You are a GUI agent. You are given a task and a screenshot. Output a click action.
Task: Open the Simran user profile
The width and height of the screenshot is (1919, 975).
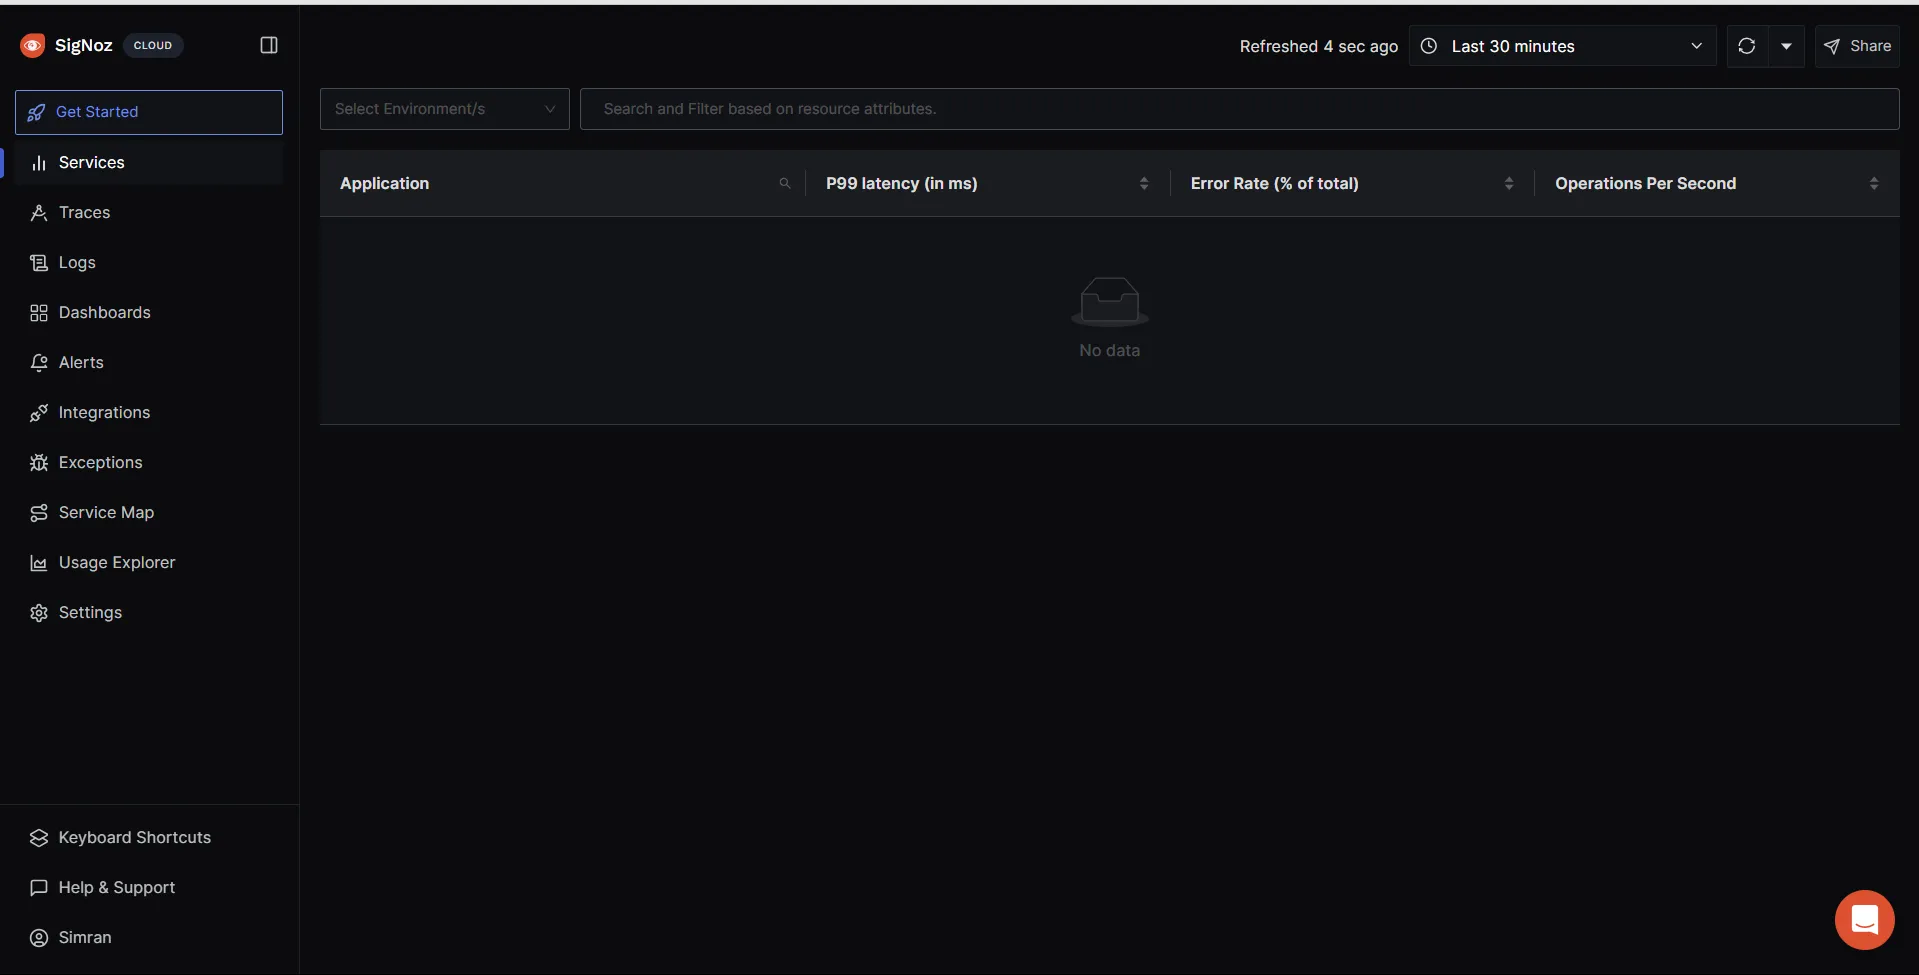click(149, 937)
